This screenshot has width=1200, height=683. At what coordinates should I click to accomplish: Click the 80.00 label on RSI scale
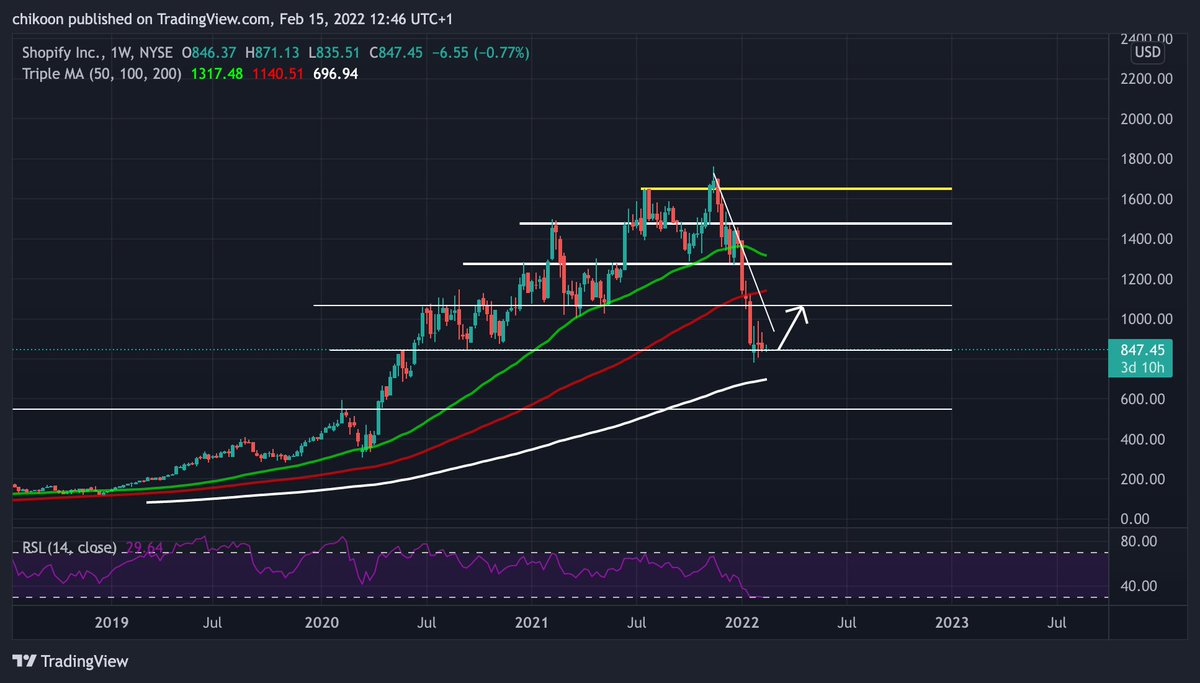[x=1141, y=541]
